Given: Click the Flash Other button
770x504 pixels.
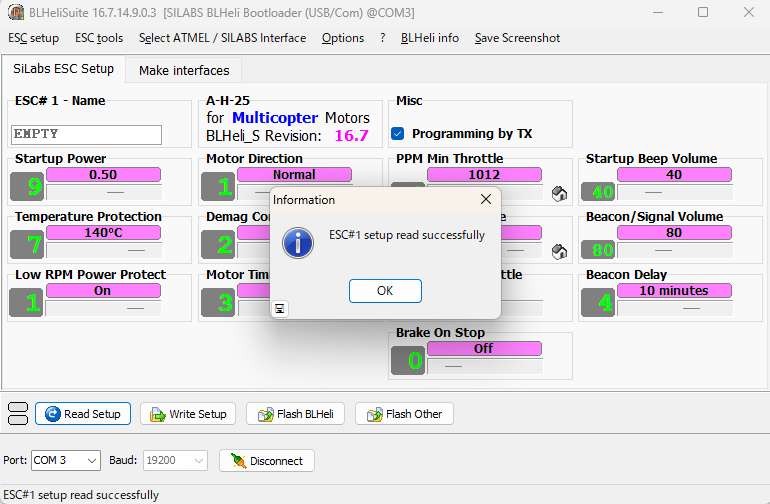Looking at the screenshot, I should [x=404, y=414].
